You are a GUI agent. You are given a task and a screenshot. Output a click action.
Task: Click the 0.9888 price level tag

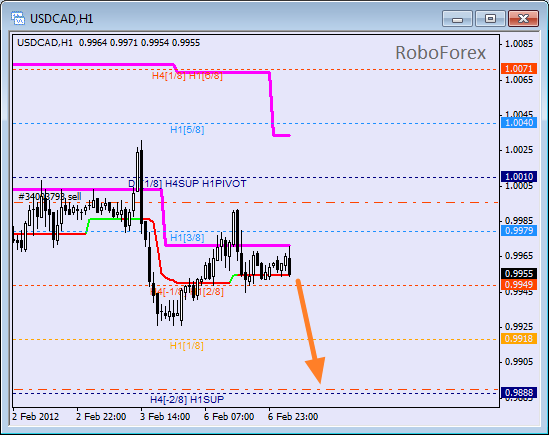point(519,392)
